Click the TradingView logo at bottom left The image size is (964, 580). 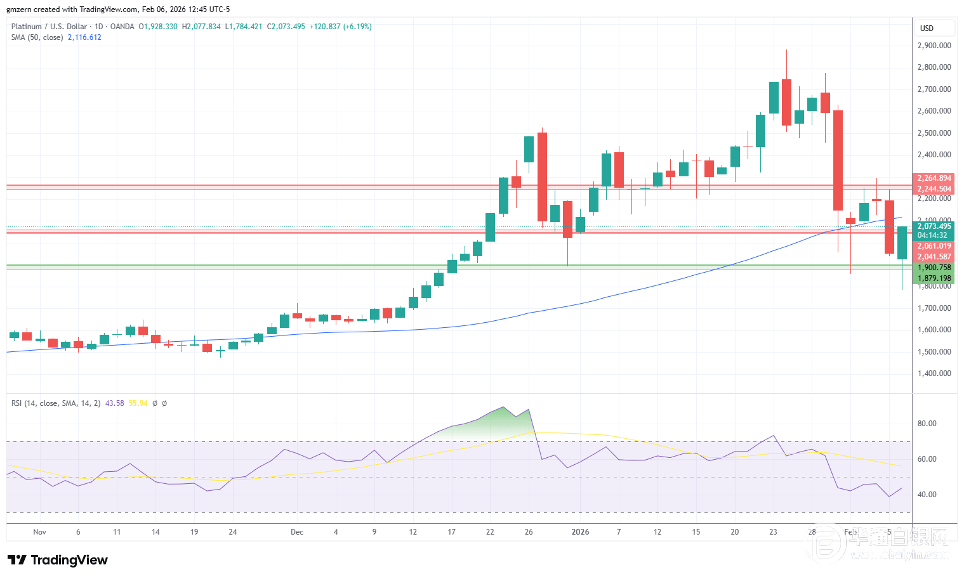tap(58, 560)
